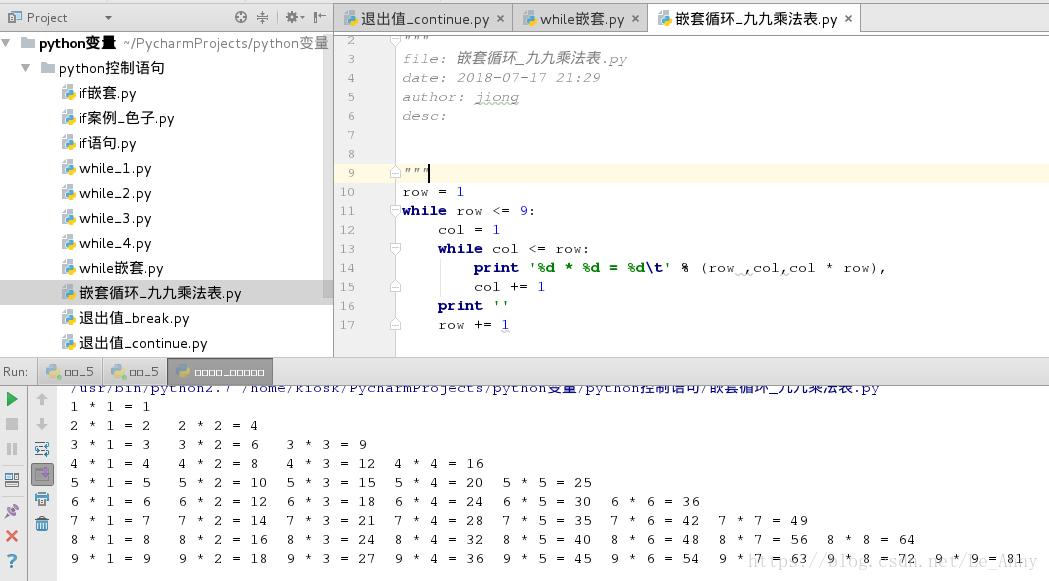Click the Collapse All icon in Project panel
This screenshot has height=581, width=1049.
[x=262, y=17]
